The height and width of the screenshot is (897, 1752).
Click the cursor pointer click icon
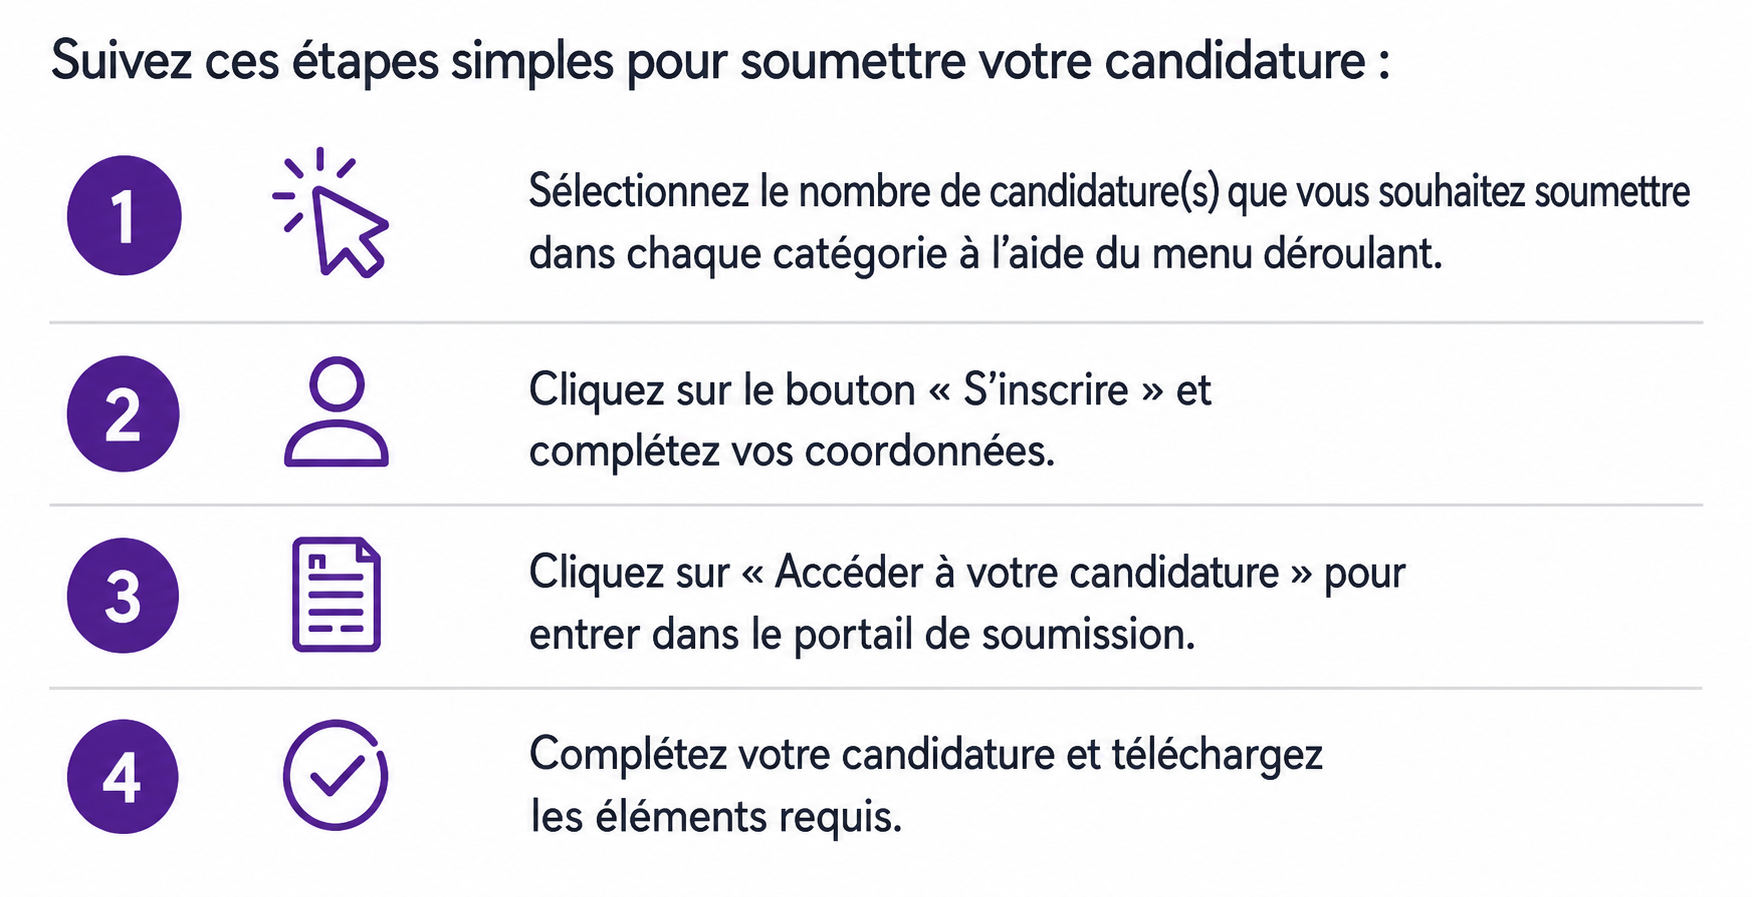pyautogui.click(x=331, y=212)
